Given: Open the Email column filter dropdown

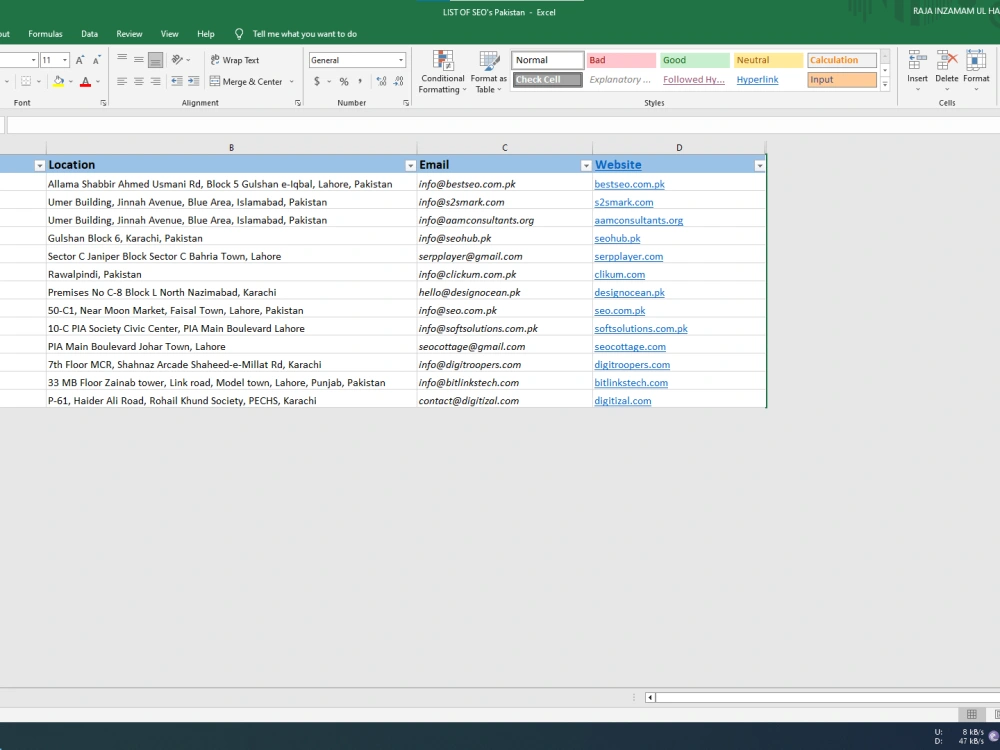Looking at the screenshot, I should [x=585, y=166].
